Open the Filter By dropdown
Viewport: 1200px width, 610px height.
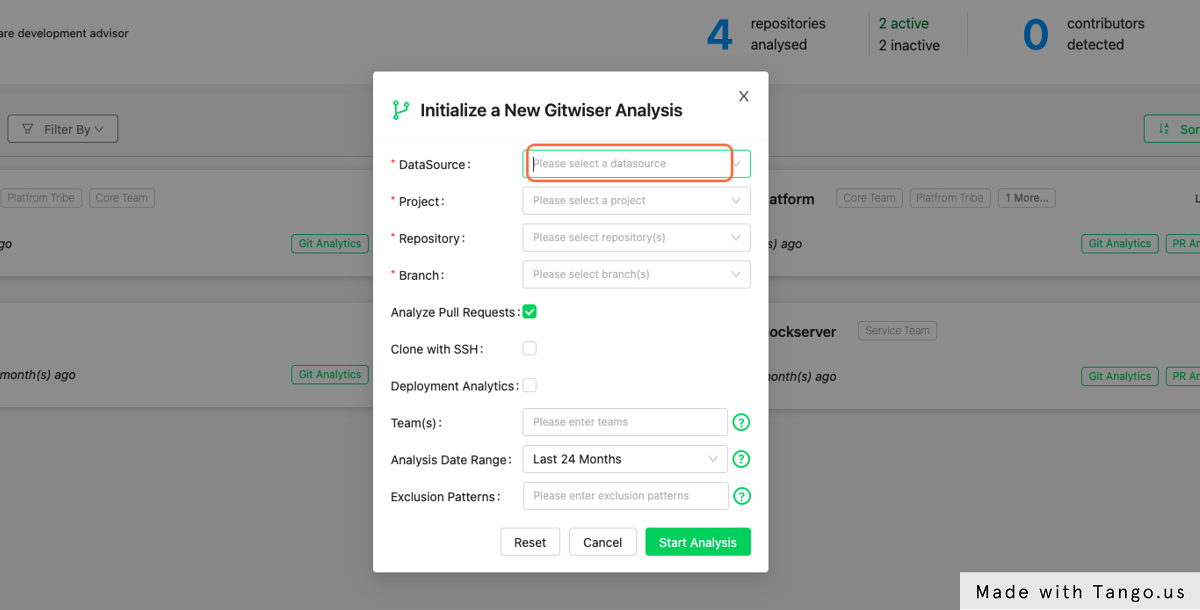click(x=63, y=129)
